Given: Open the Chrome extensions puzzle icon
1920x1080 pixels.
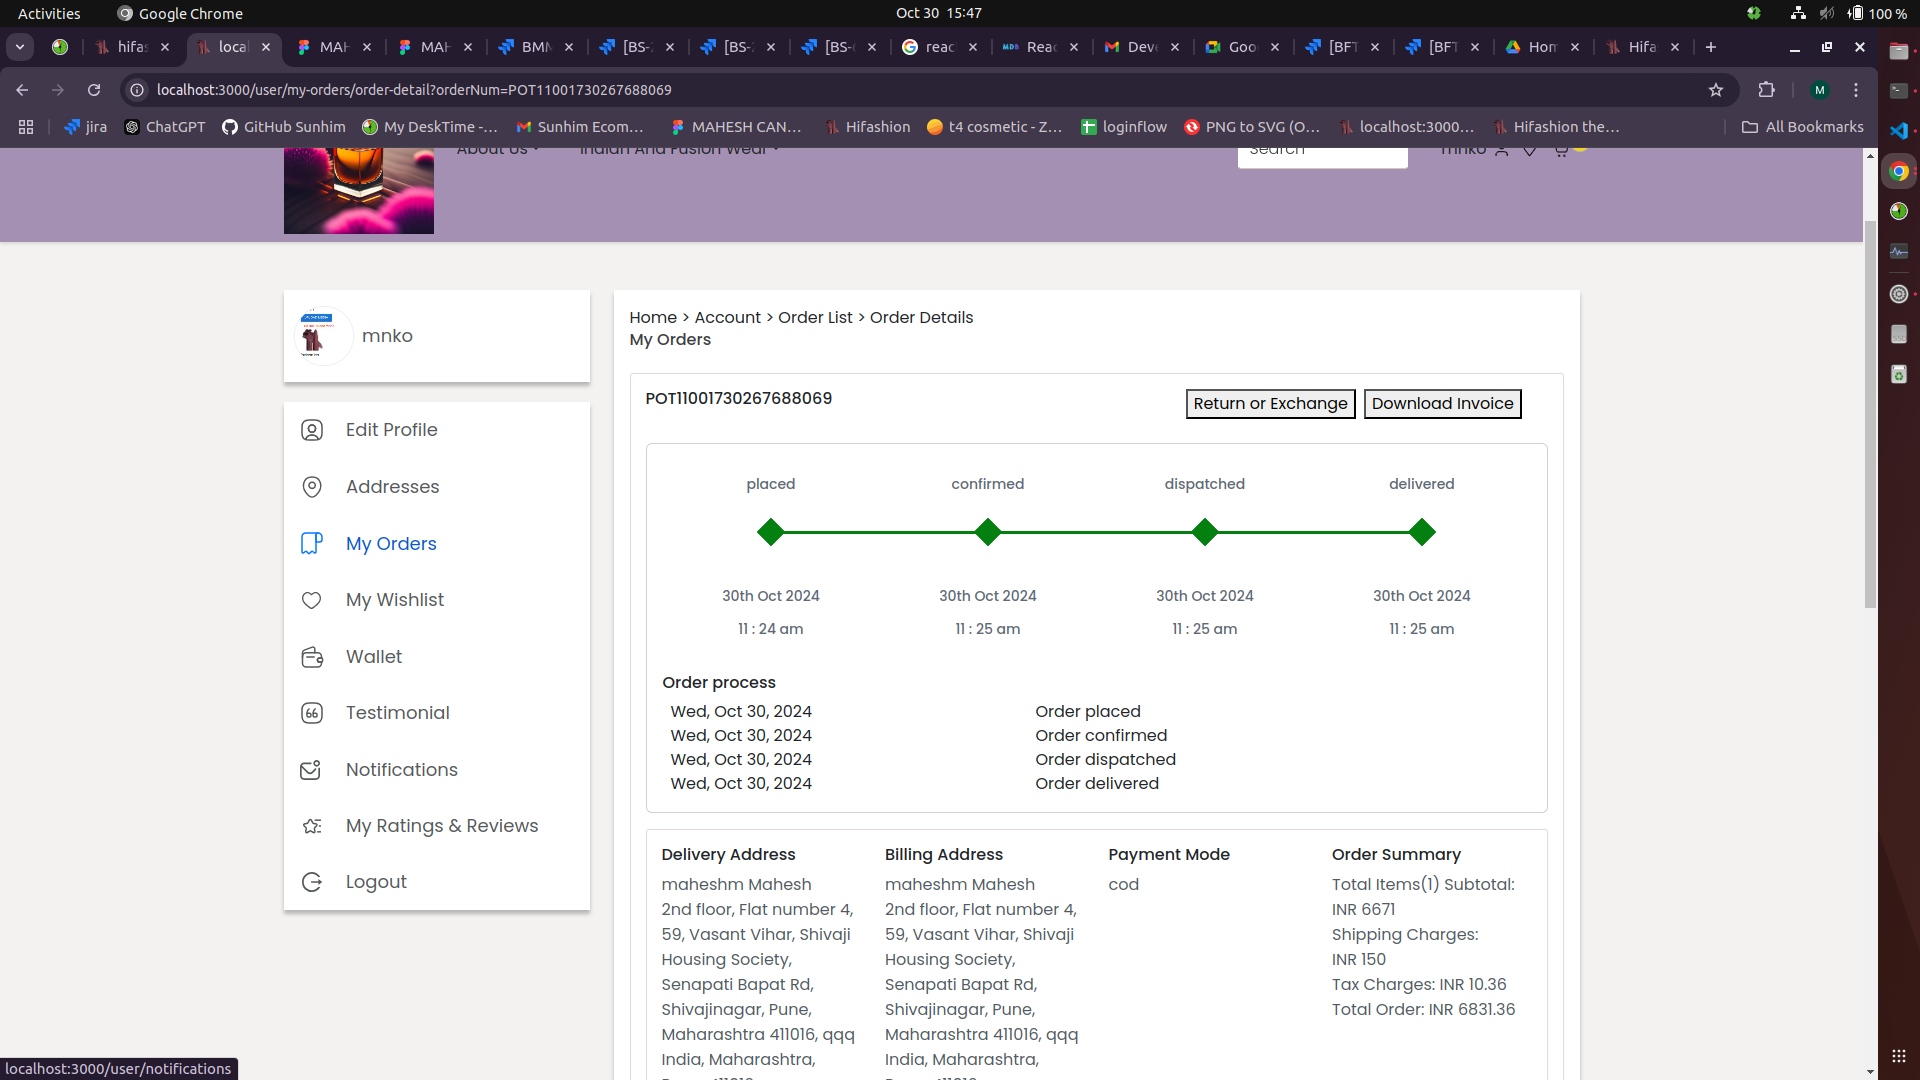Looking at the screenshot, I should pyautogui.click(x=1767, y=90).
